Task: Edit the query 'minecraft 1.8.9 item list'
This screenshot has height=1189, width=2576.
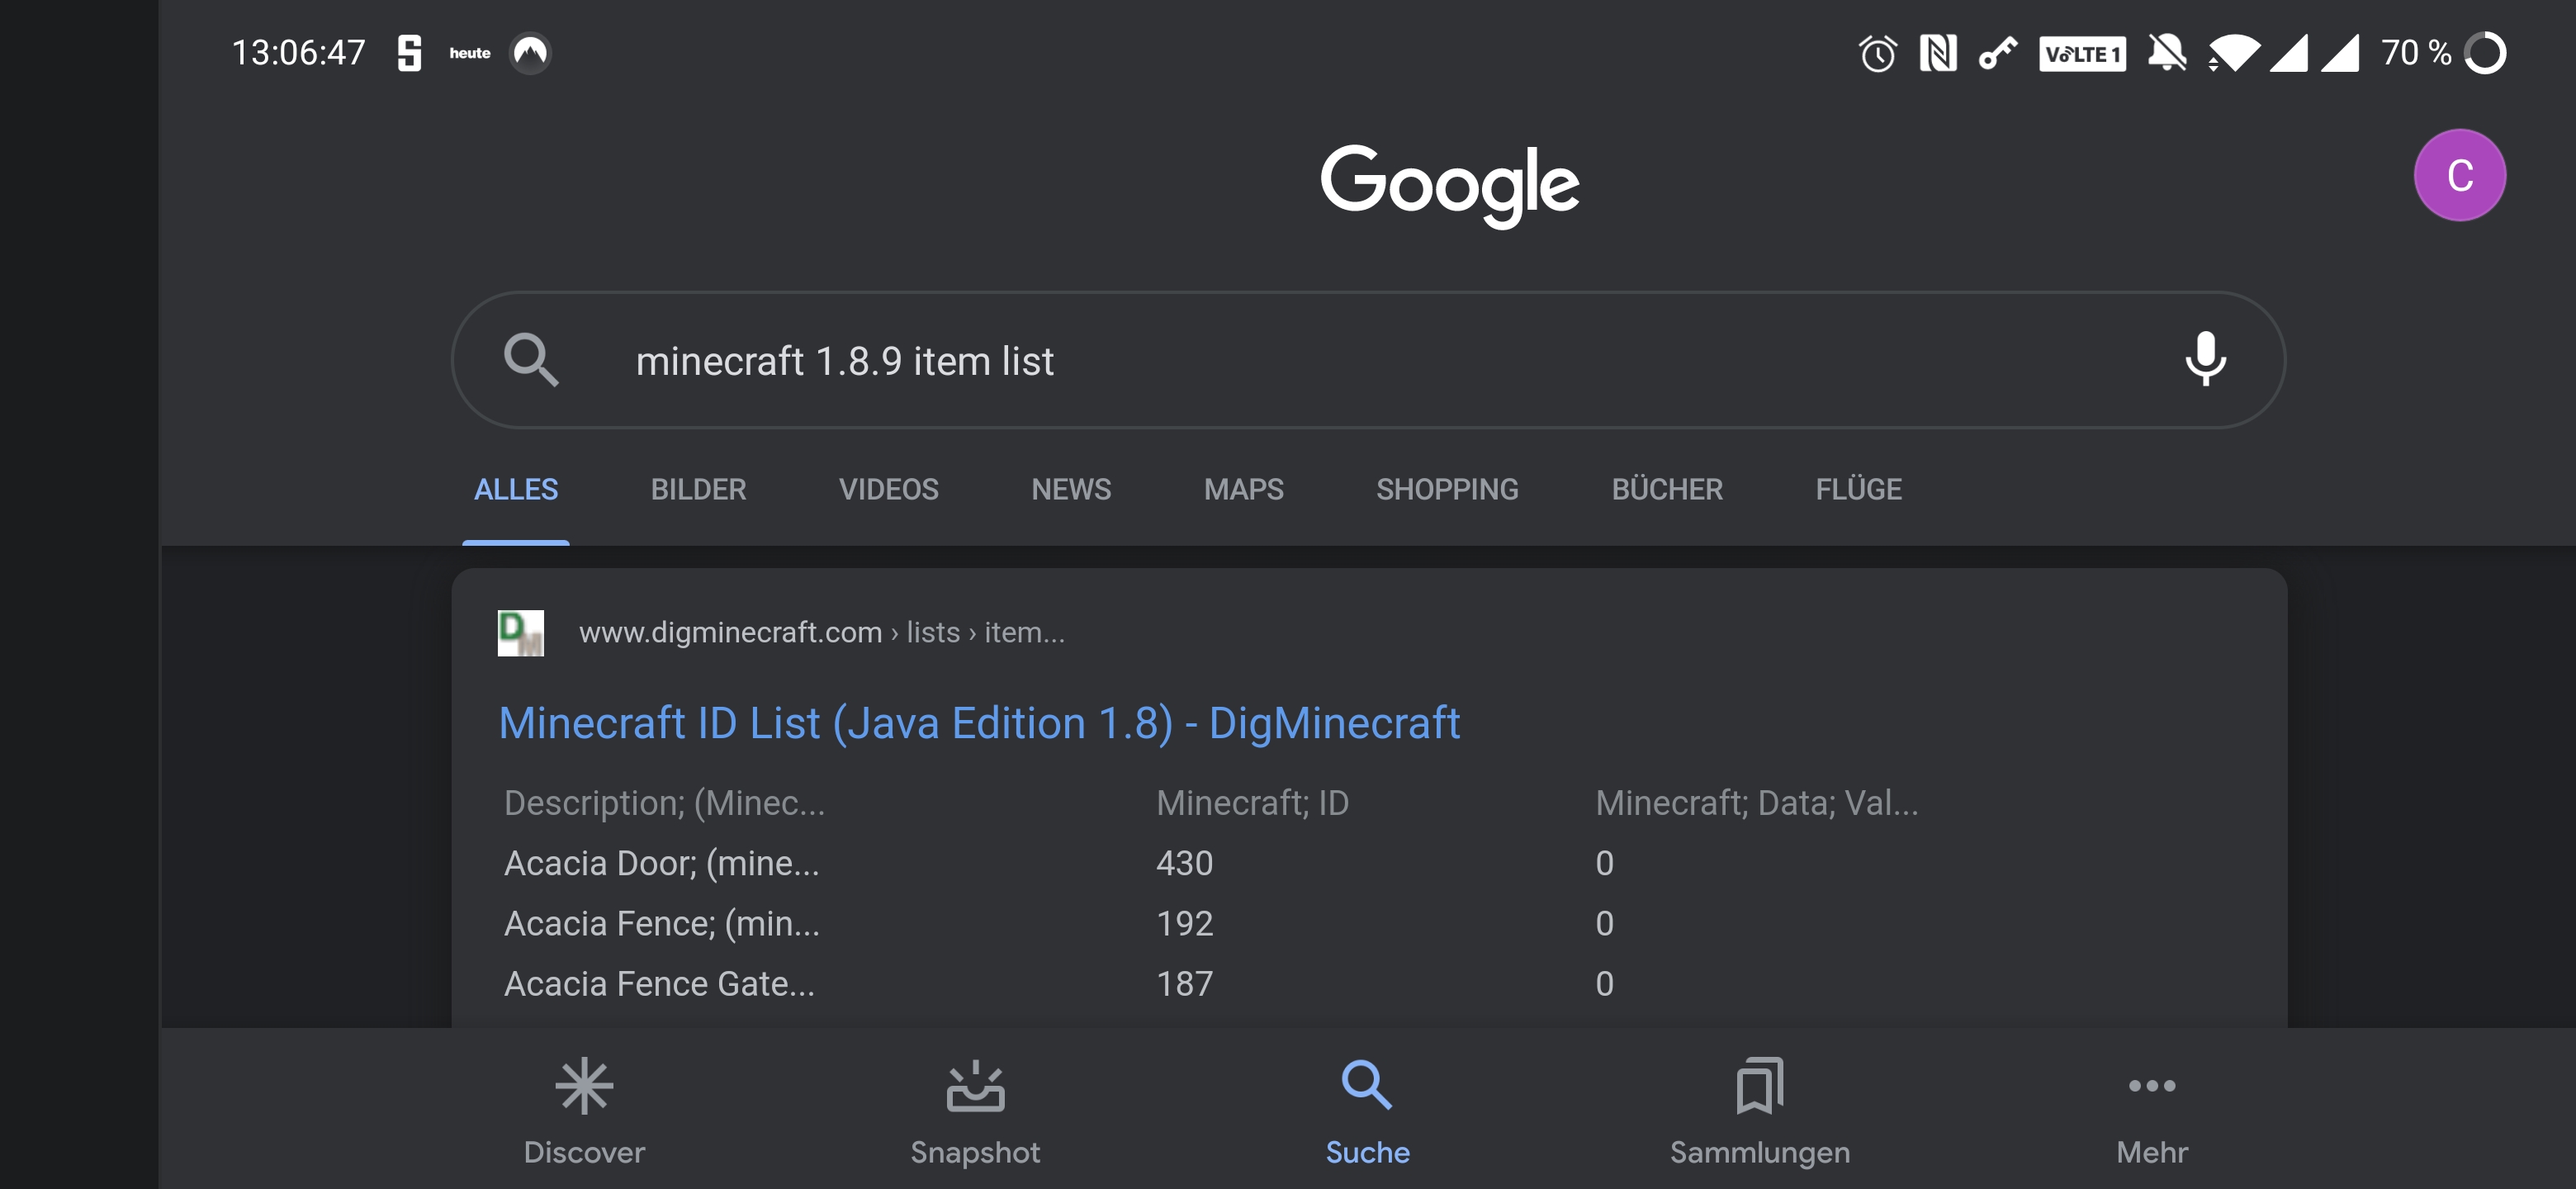Action: click(x=845, y=361)
